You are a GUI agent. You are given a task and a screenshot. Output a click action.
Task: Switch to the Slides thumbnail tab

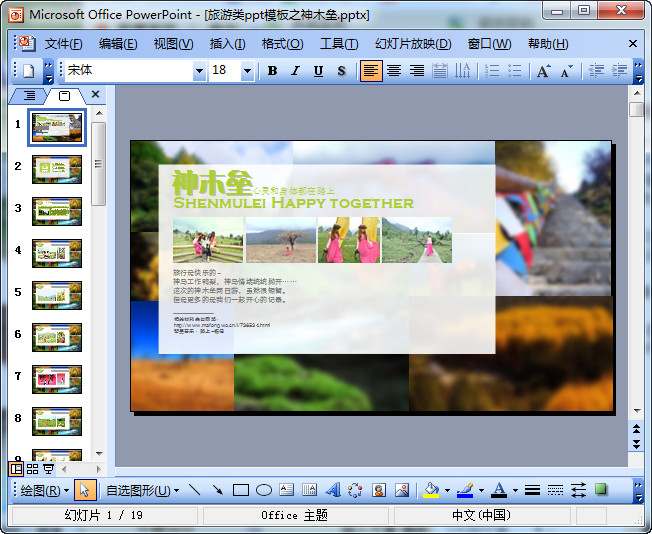64,96
